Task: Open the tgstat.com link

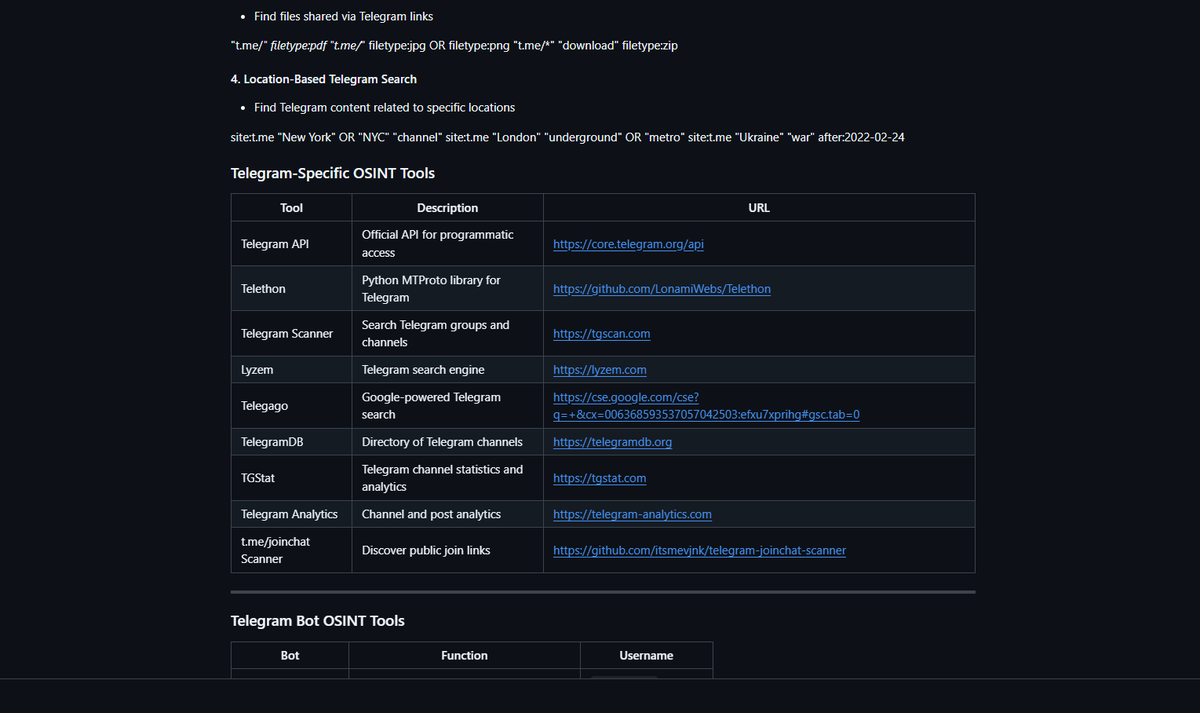Action: pos(599,477)
